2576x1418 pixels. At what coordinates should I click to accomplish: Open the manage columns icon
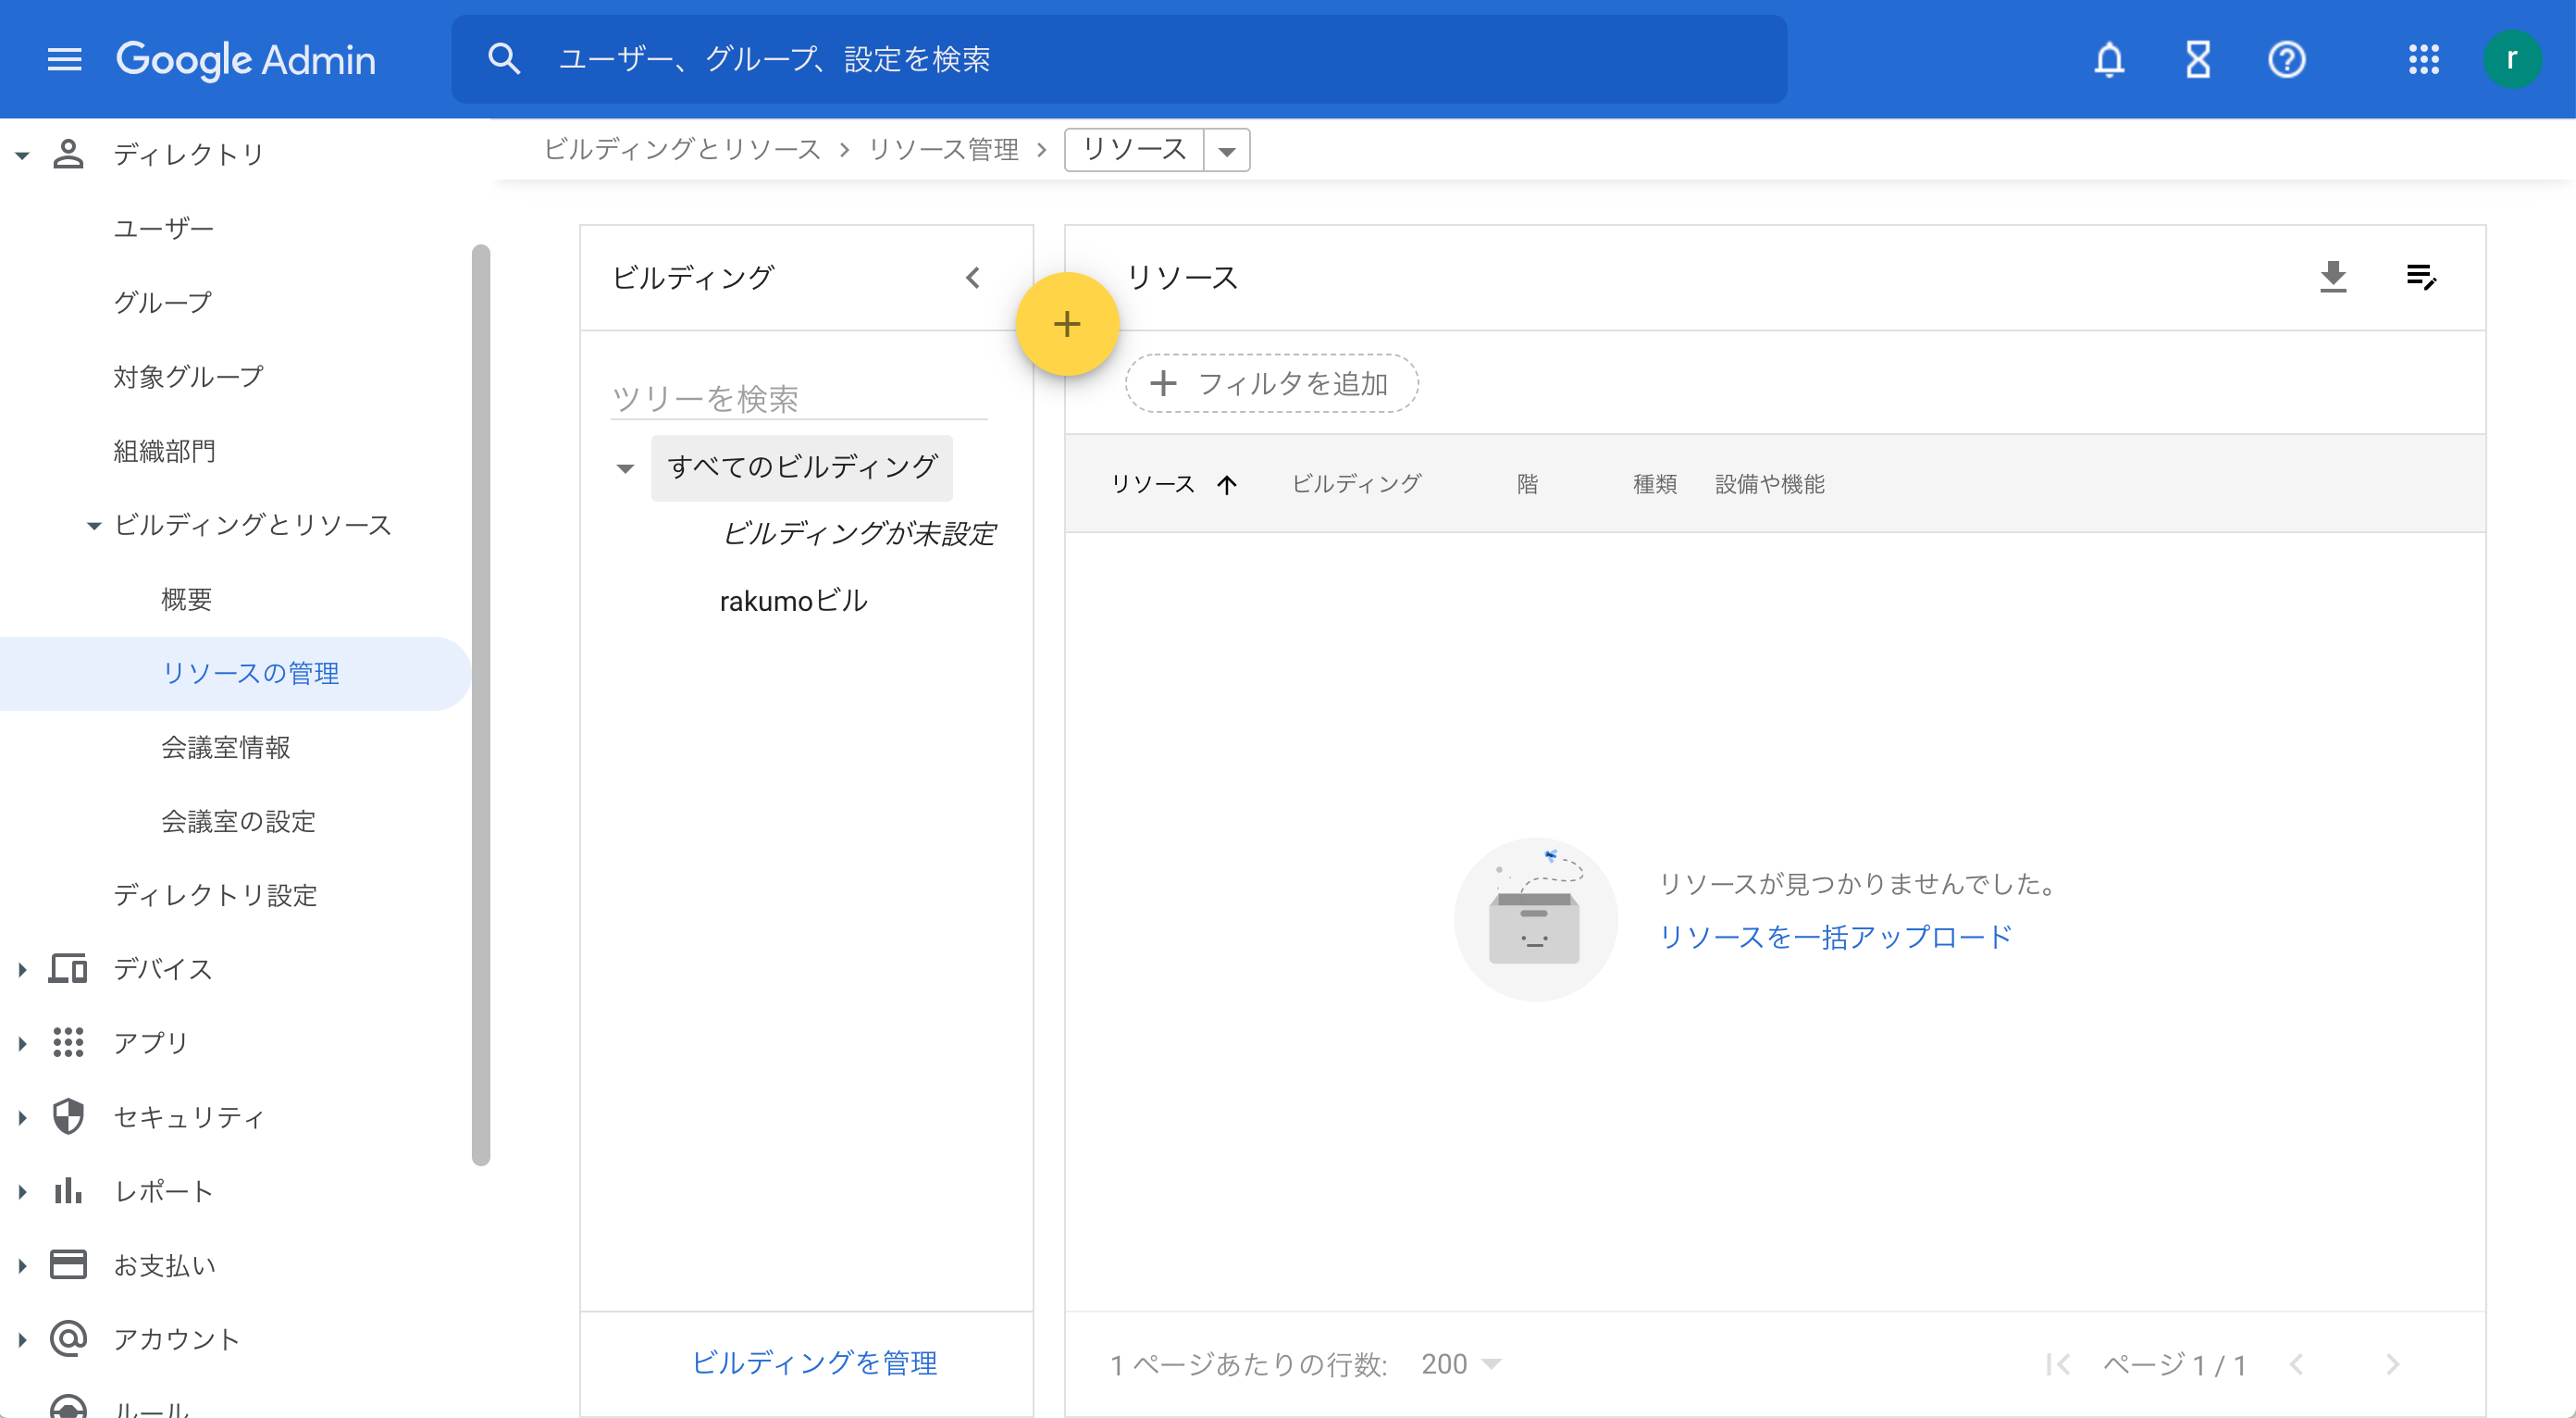point(2421,277)
